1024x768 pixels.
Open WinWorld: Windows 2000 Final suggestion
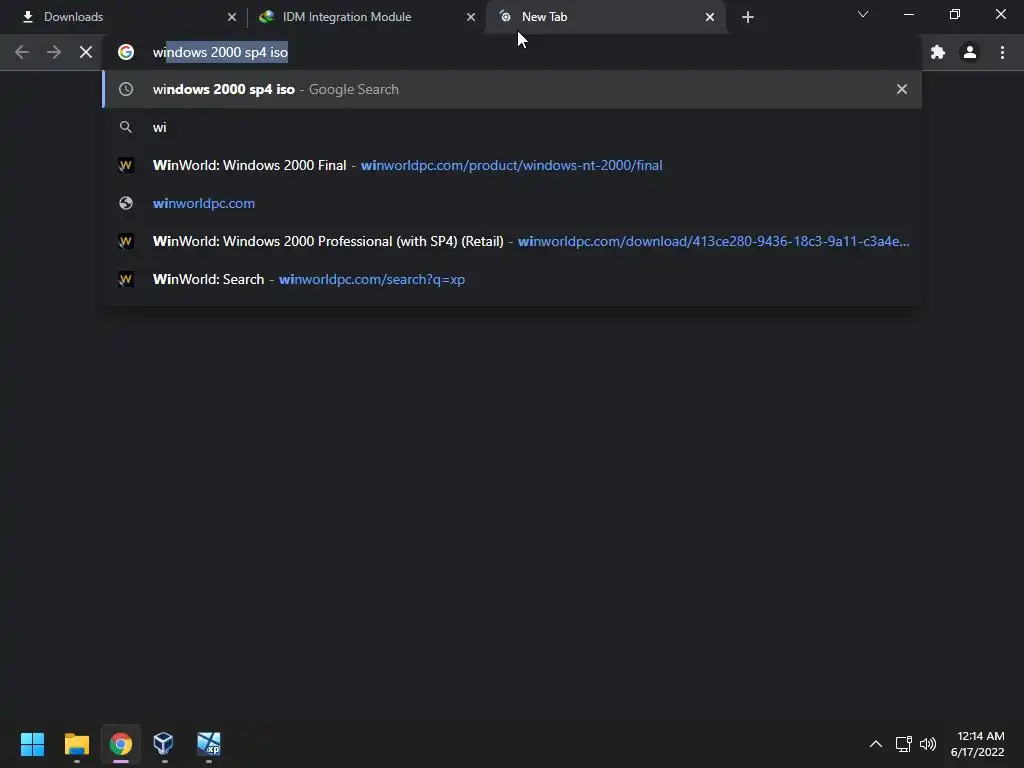coord(512,165)
